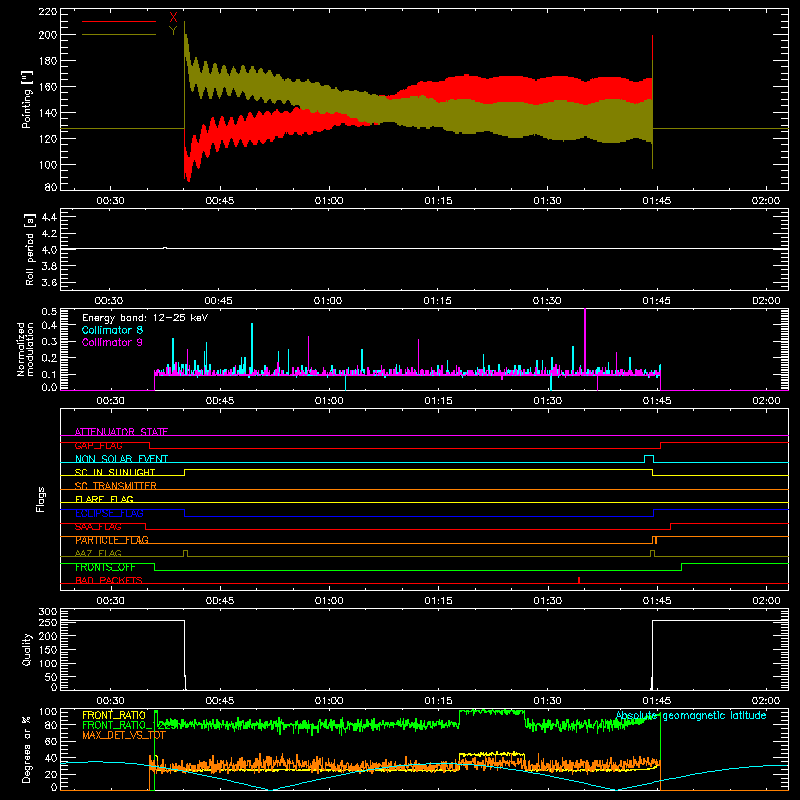Click the 00:45 time label under the Roll period panel
The height and width of the screenshot is (800, 800).
pos(219,301)
